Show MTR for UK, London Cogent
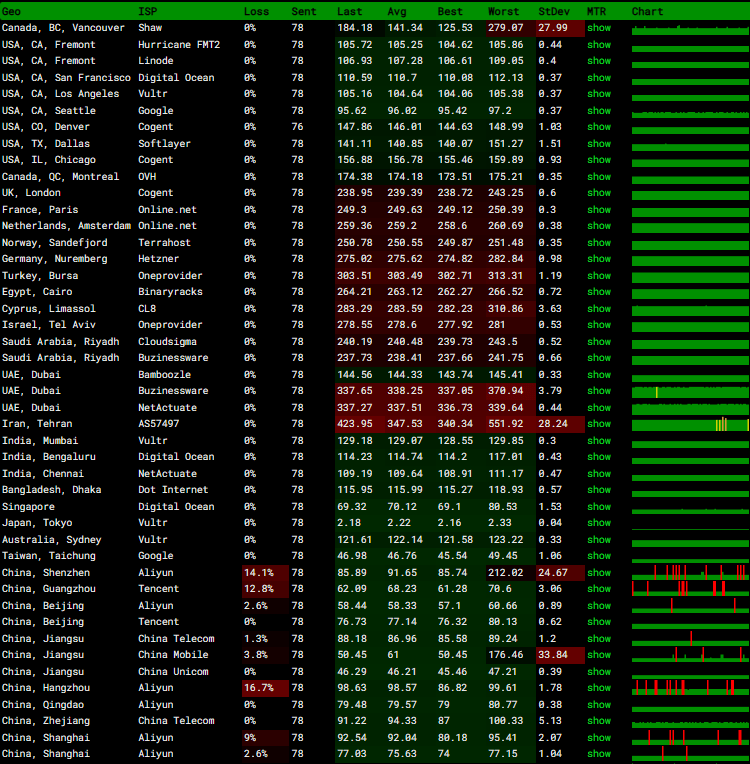Screen dimensions: 750x764 point(599,193)
